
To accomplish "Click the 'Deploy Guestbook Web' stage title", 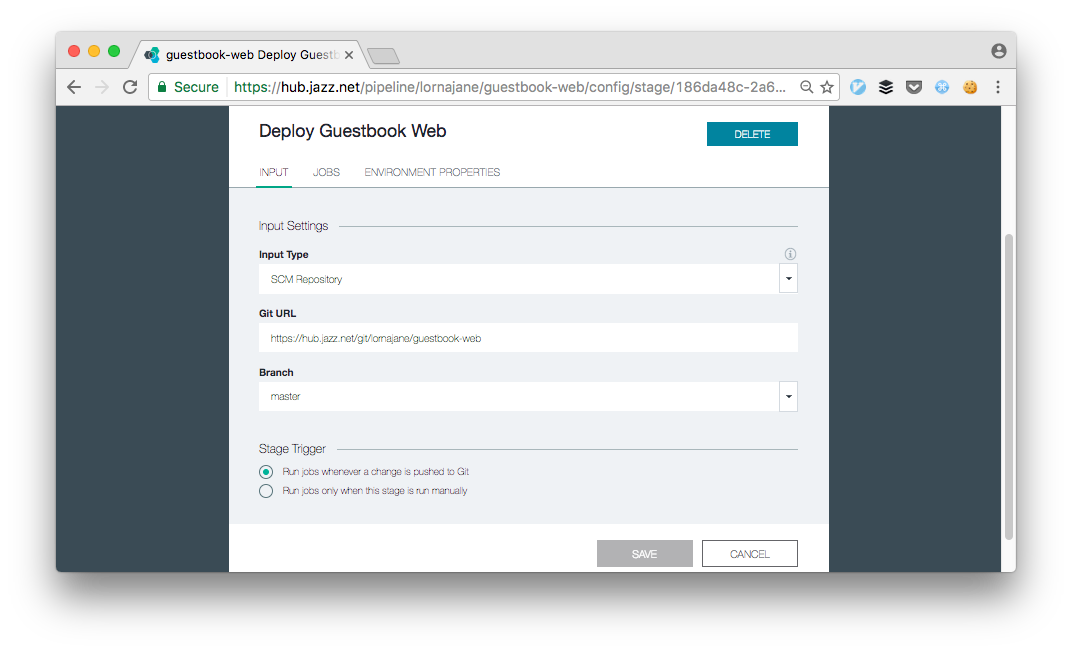I will (353, 131).
